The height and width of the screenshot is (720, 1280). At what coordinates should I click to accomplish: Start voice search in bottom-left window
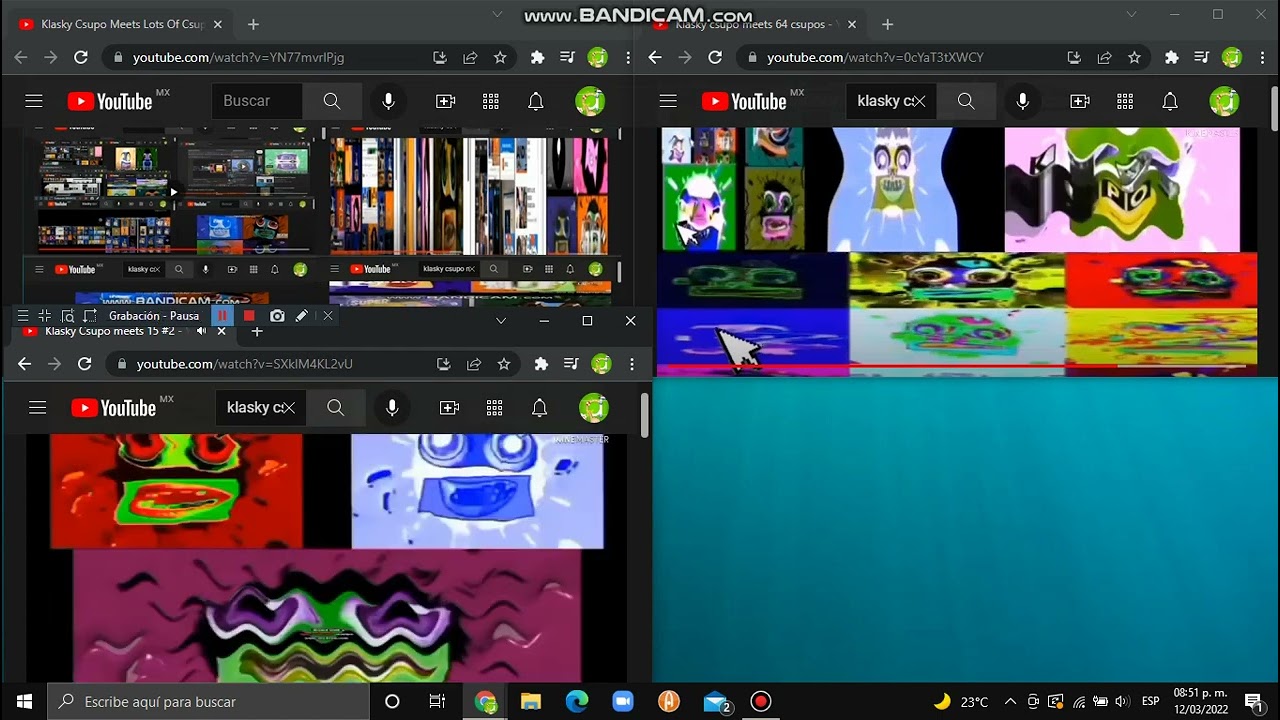[x=392, y=407]
